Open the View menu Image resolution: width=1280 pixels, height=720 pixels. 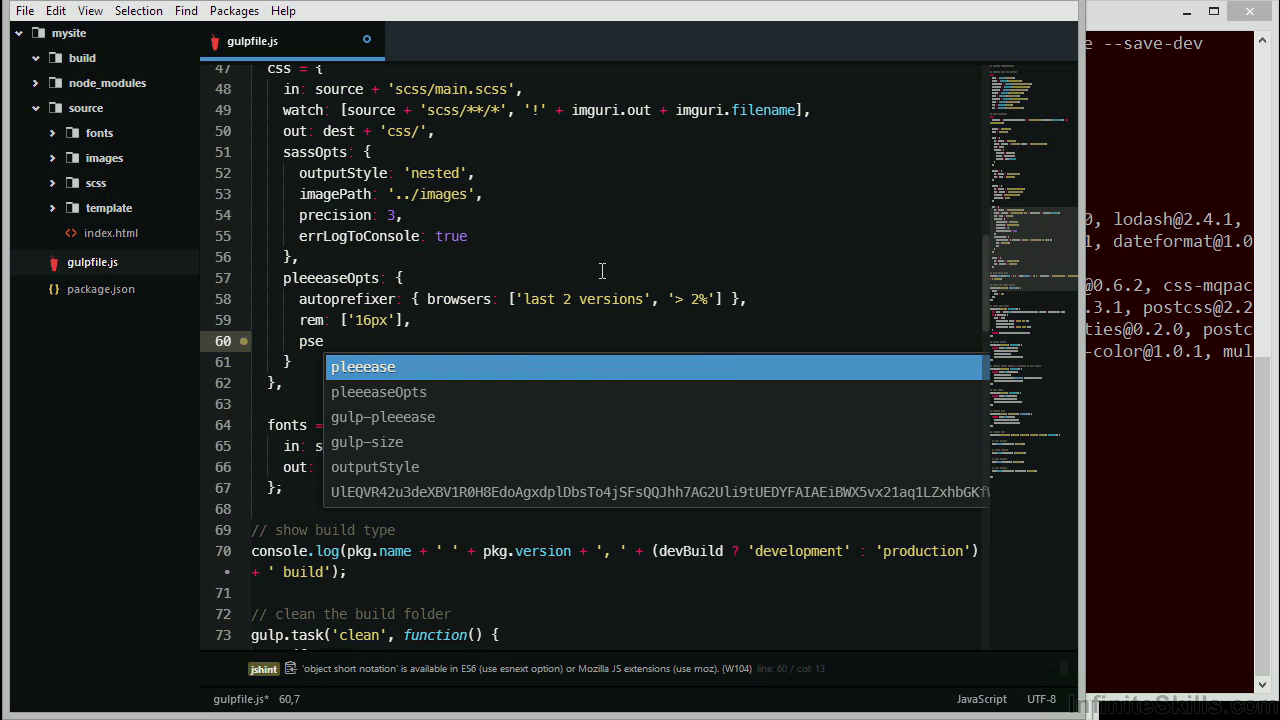click(90, 10)
